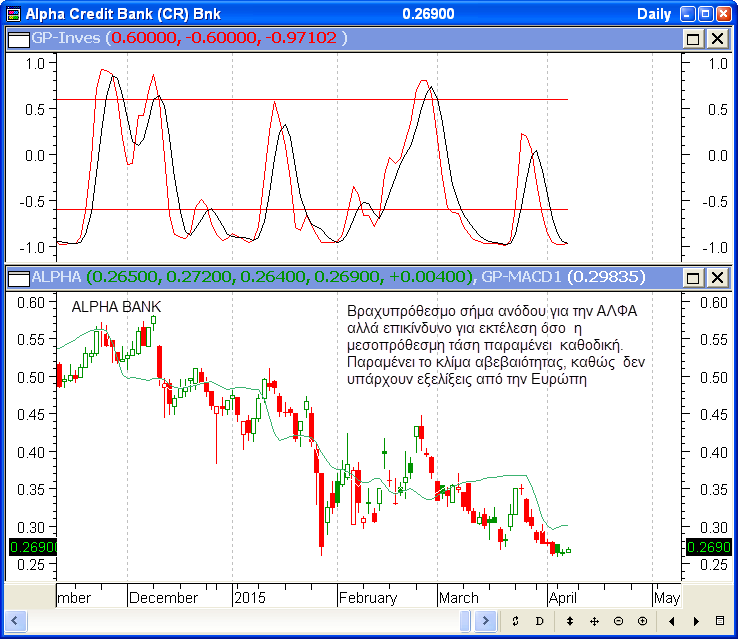This screenshot has height=639, width=738.
Task: Click the ALPHA BANK chart label
Action: point(116,307)
